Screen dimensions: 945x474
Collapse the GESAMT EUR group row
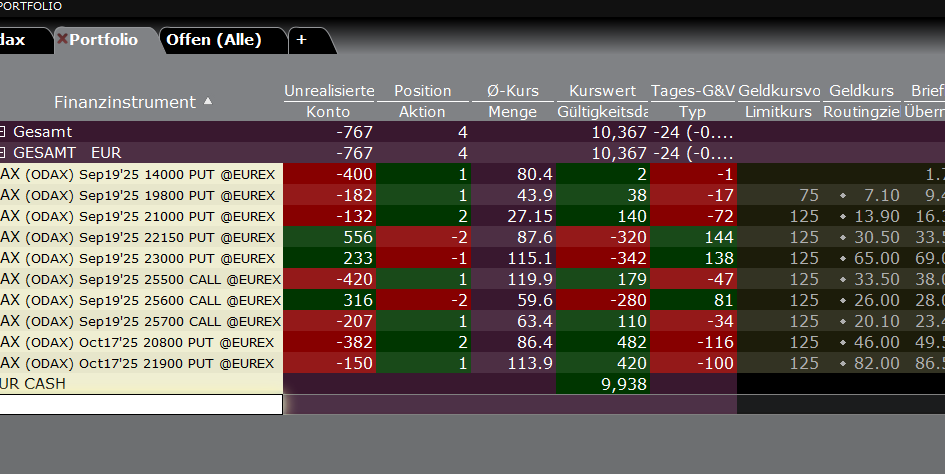(x=3, y=153)
